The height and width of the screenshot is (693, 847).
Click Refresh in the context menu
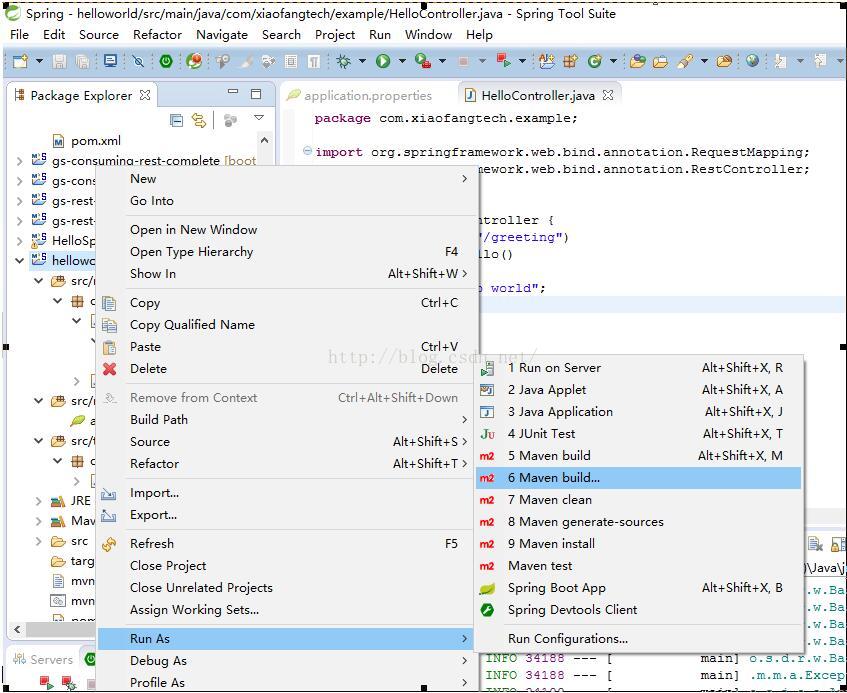click(x=286, y=544)
